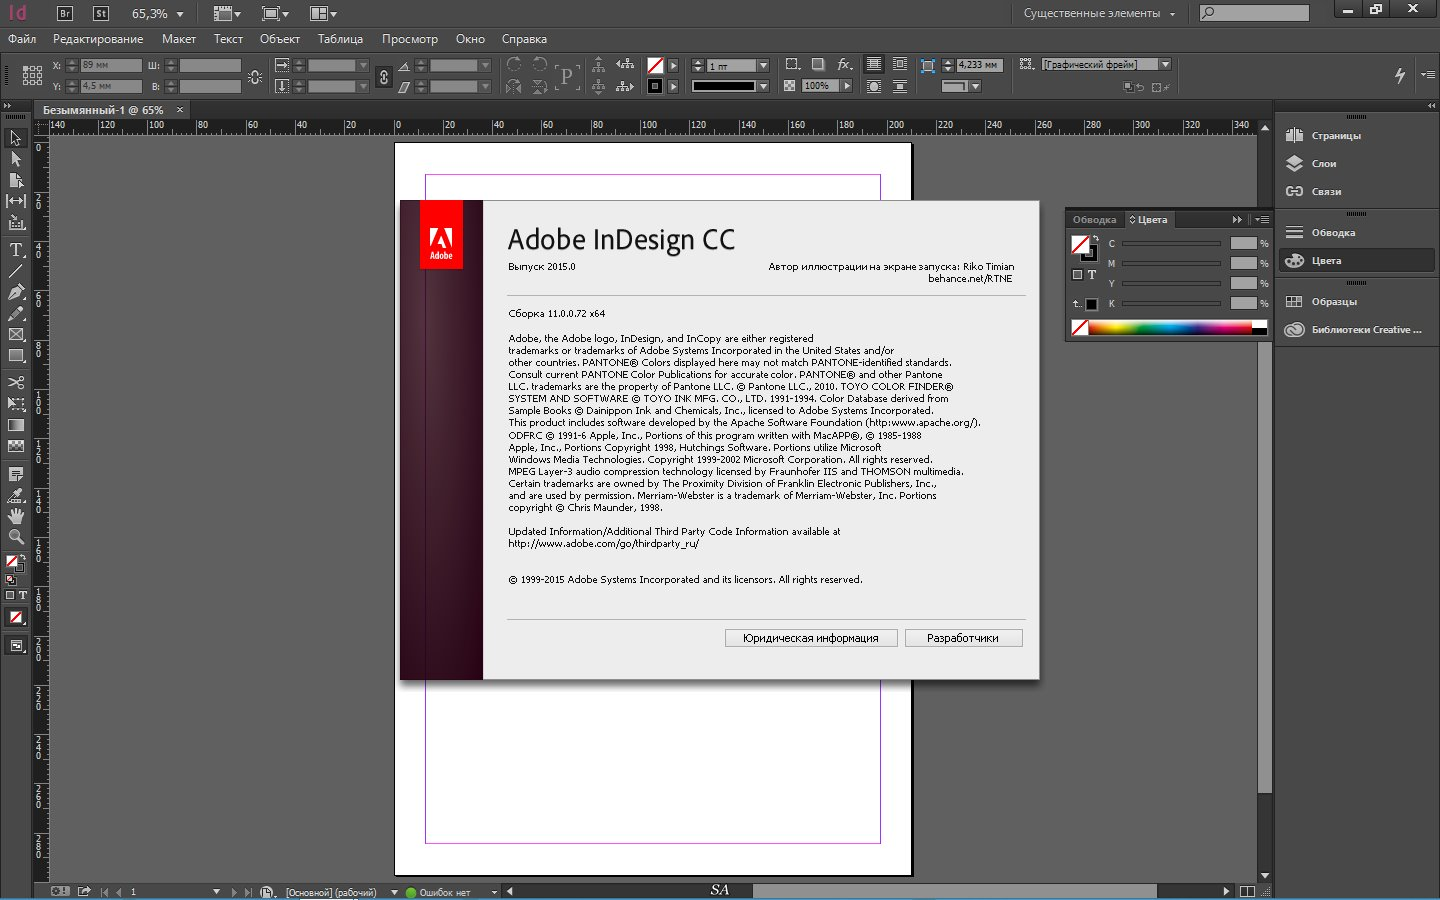This screenshot has height=900, width=1440.
Task: Toggle Normal screen mode at Tools bottom
Action: pos(16,646)
